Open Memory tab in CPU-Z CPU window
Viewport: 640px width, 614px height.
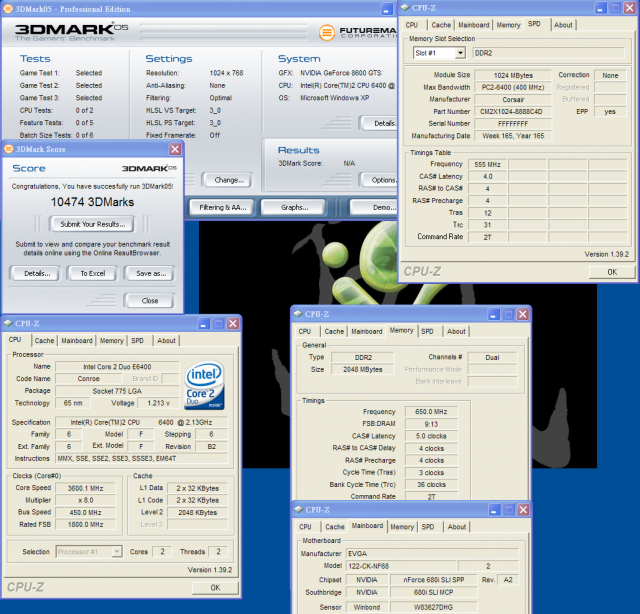pyautogui.click(x=111, y=340)
